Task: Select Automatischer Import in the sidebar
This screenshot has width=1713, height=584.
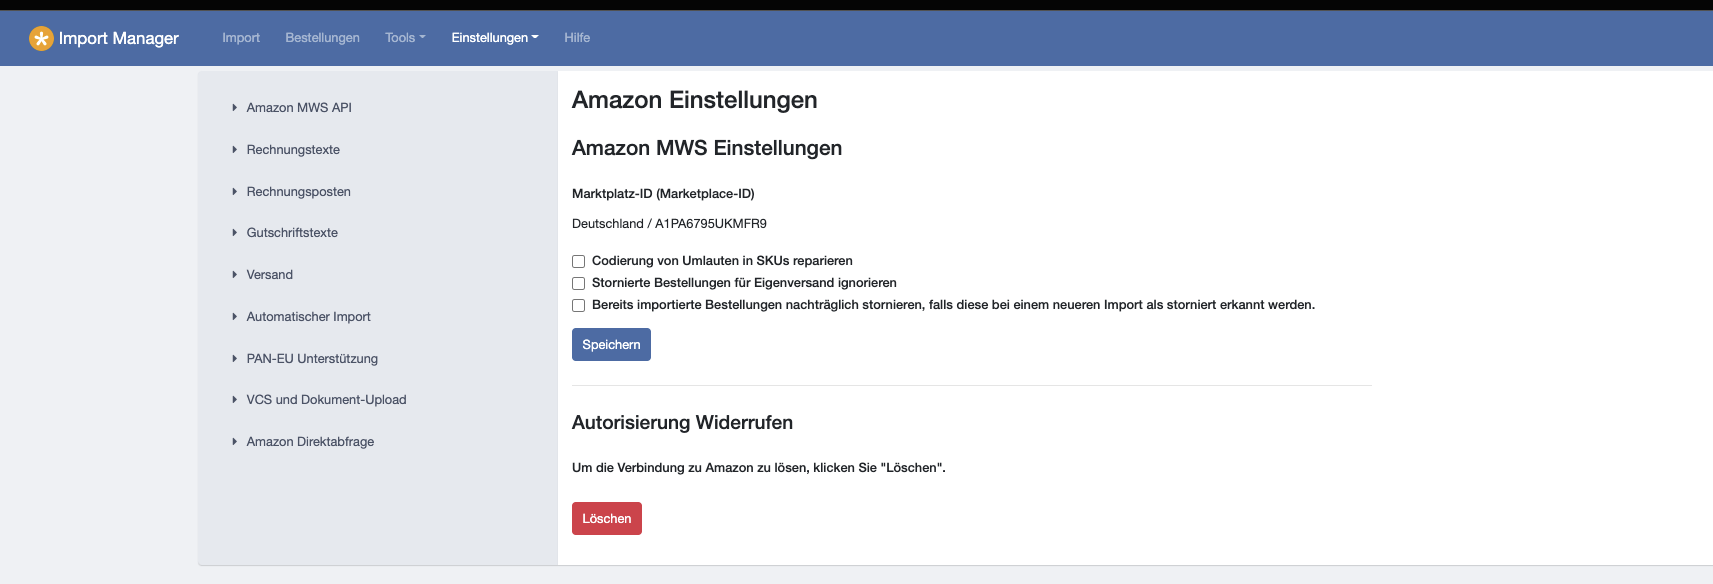Action: tap(308, 316)
